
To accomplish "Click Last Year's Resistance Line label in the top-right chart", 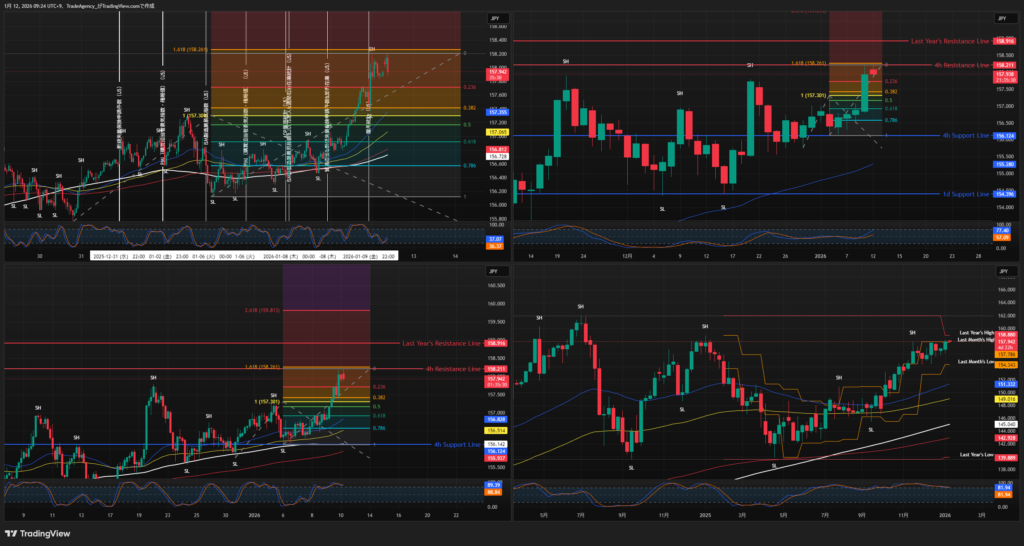I will click(950, 41).
